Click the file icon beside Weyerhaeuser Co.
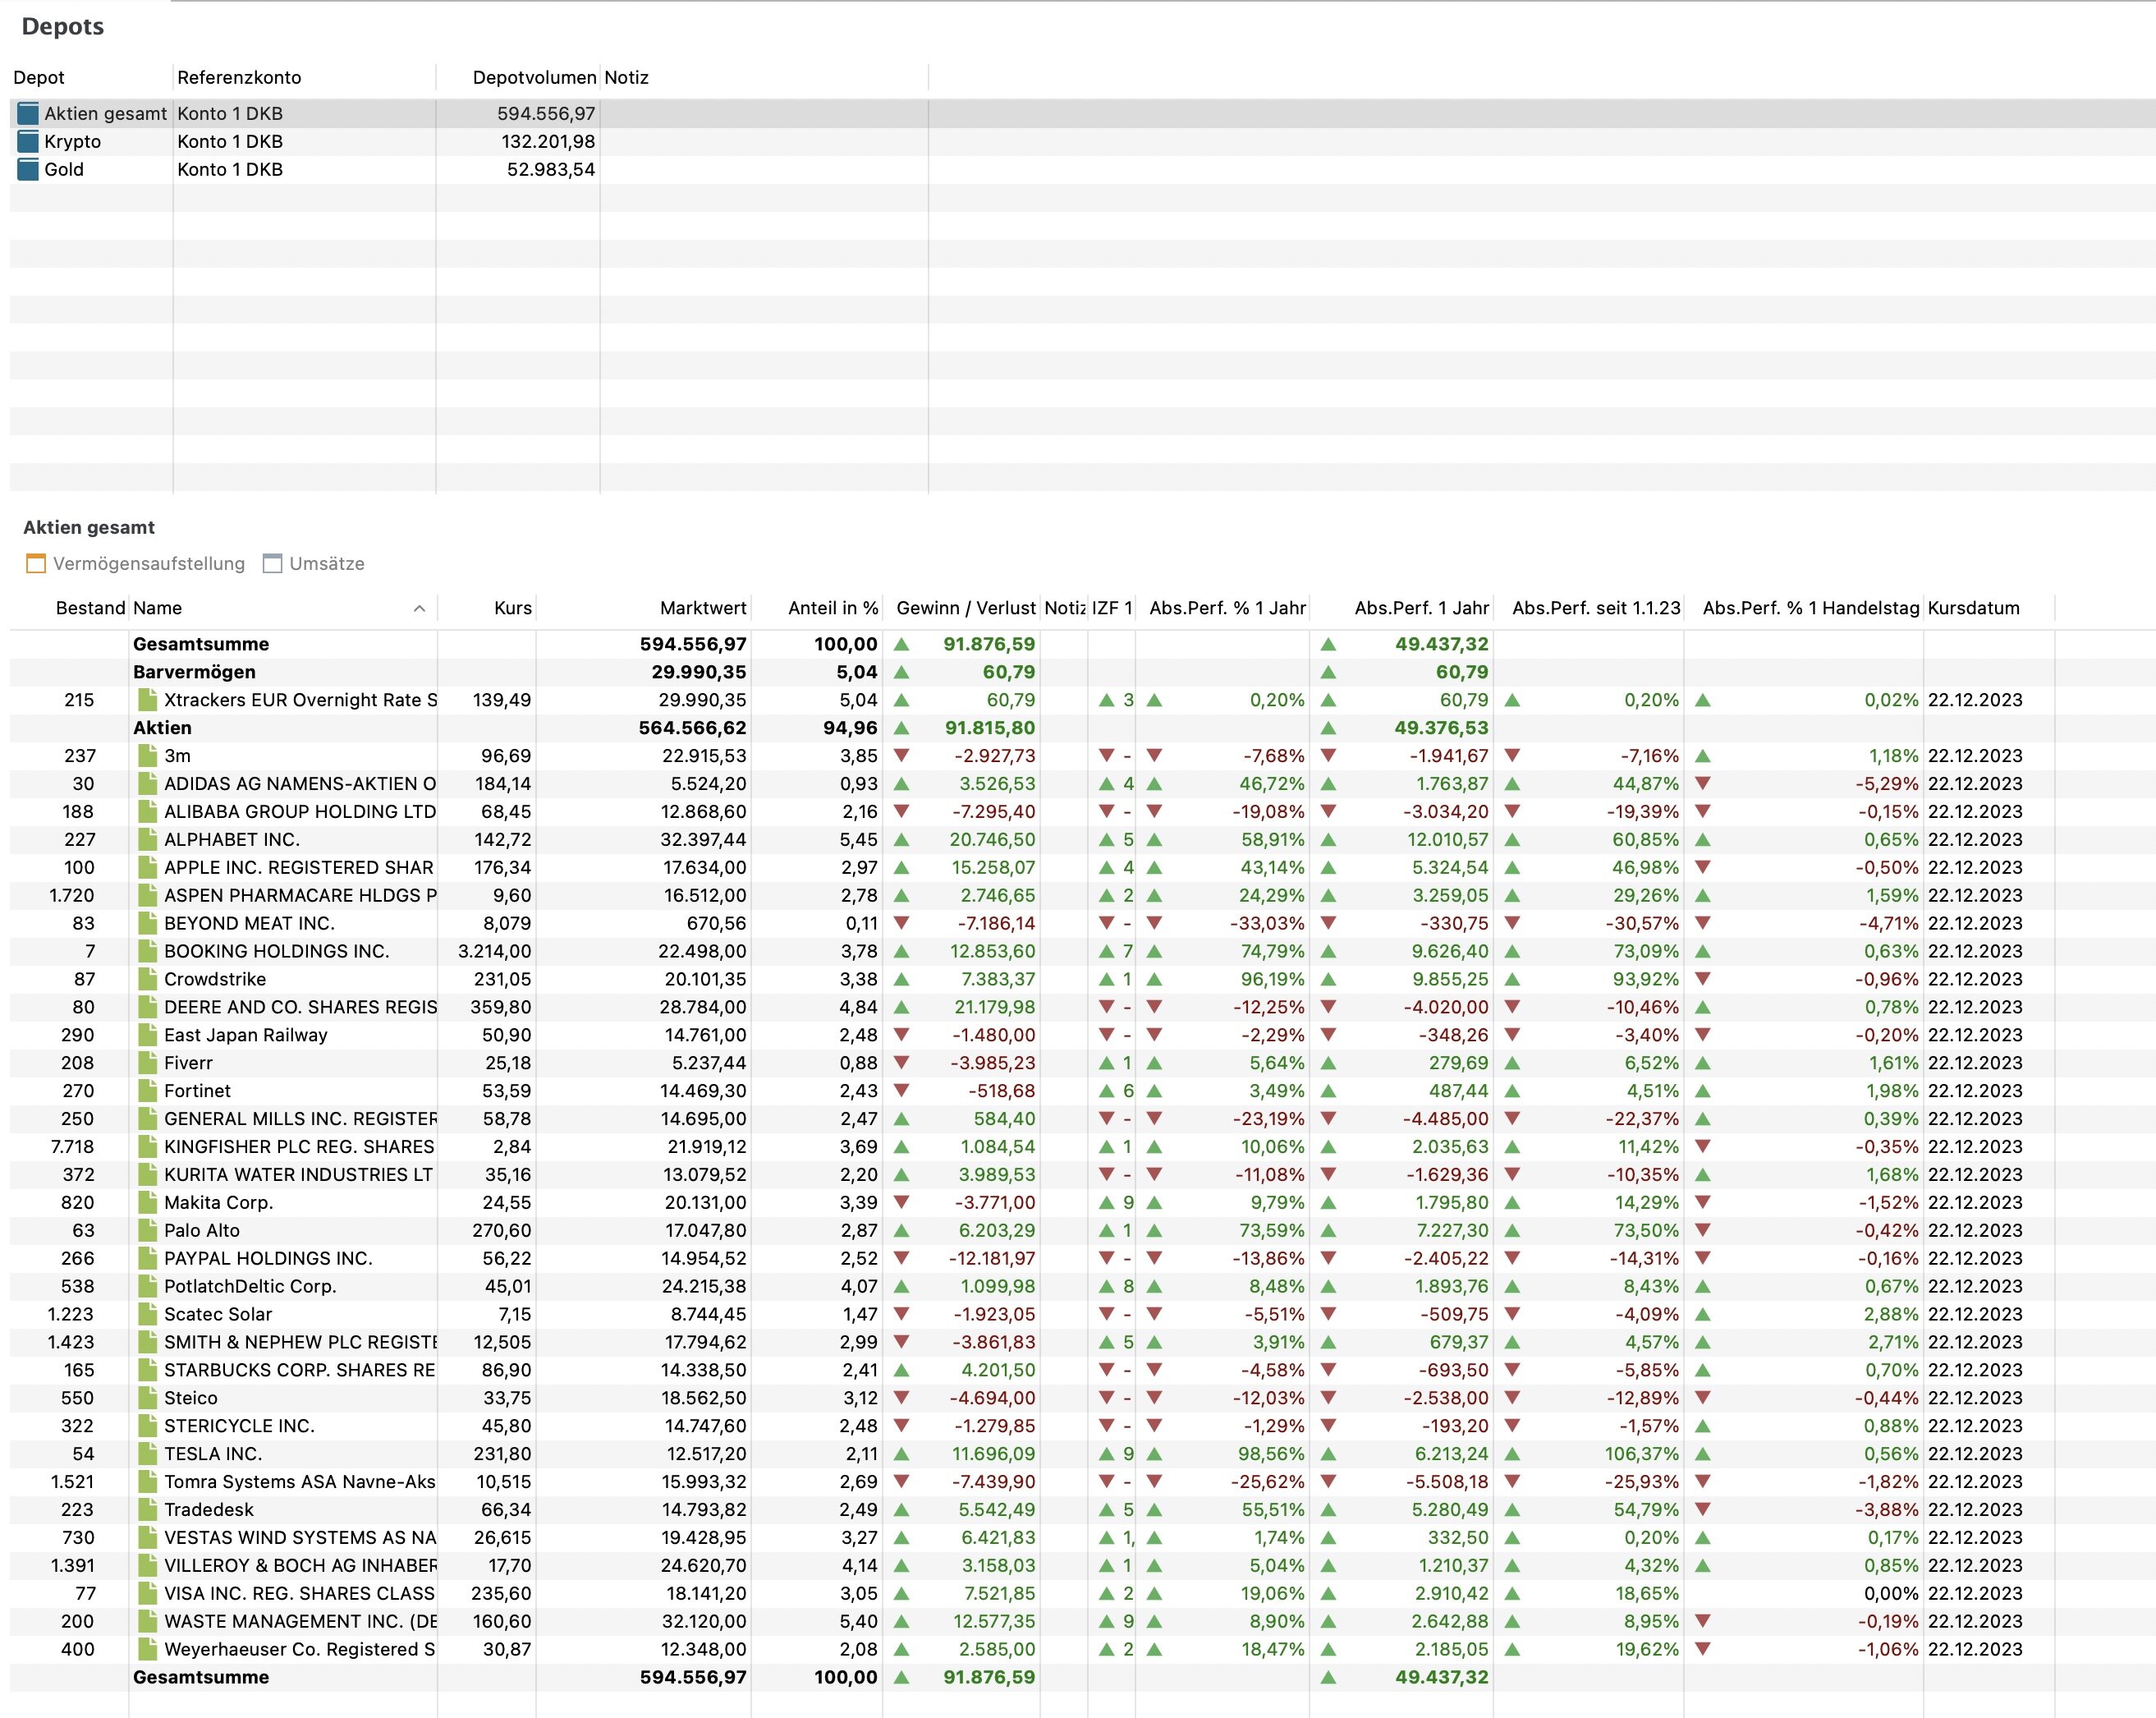Image resolution: width=2156 pixels, height=1718 pixels. coord(148,1649)
